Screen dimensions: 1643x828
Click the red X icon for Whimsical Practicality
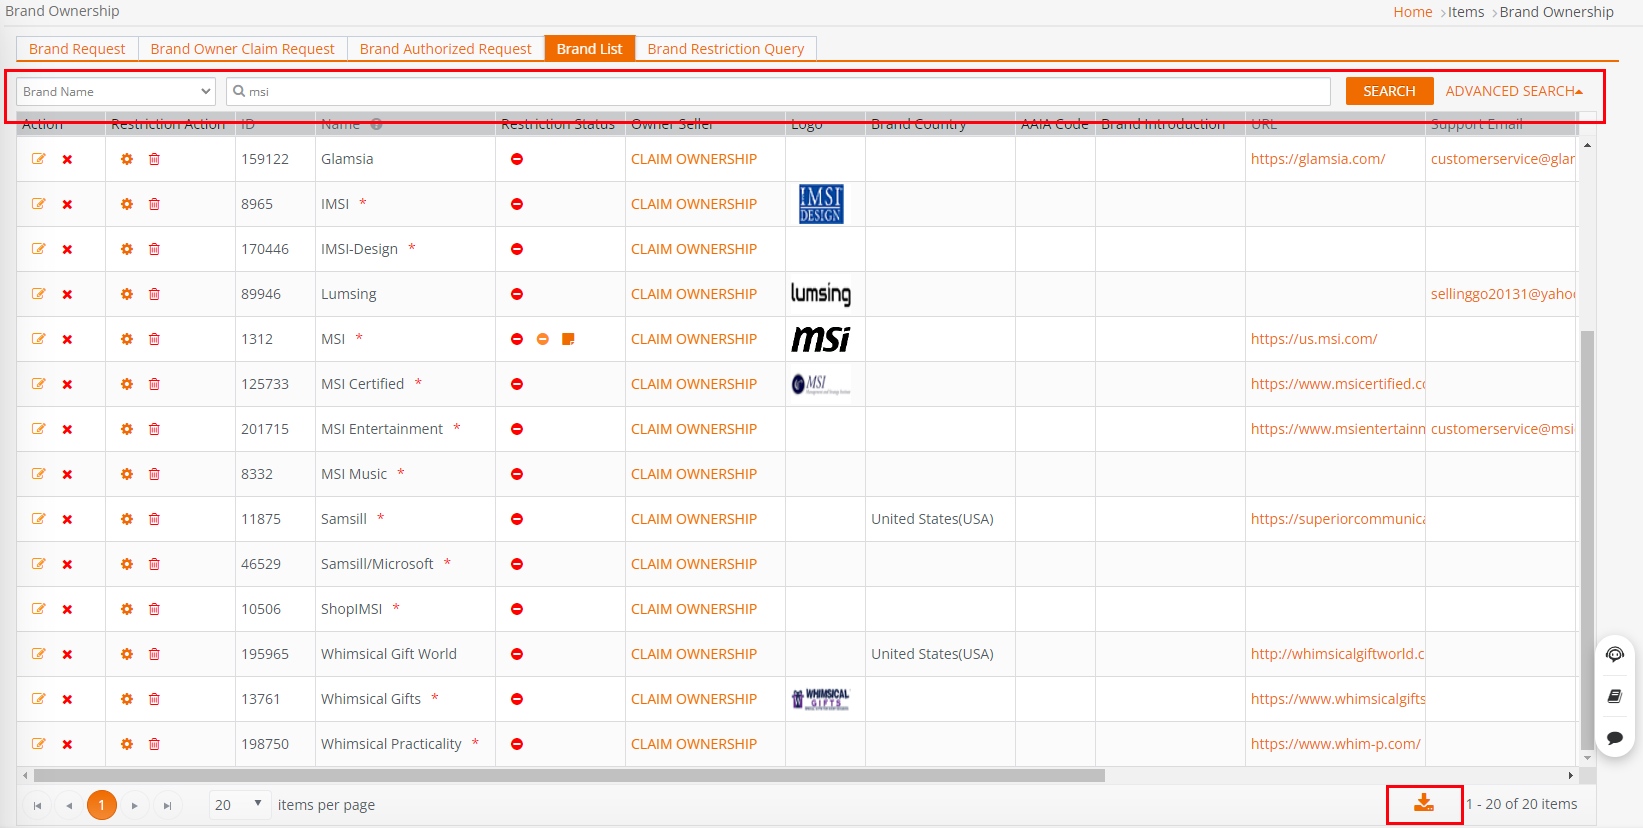[x=67, y=744]
